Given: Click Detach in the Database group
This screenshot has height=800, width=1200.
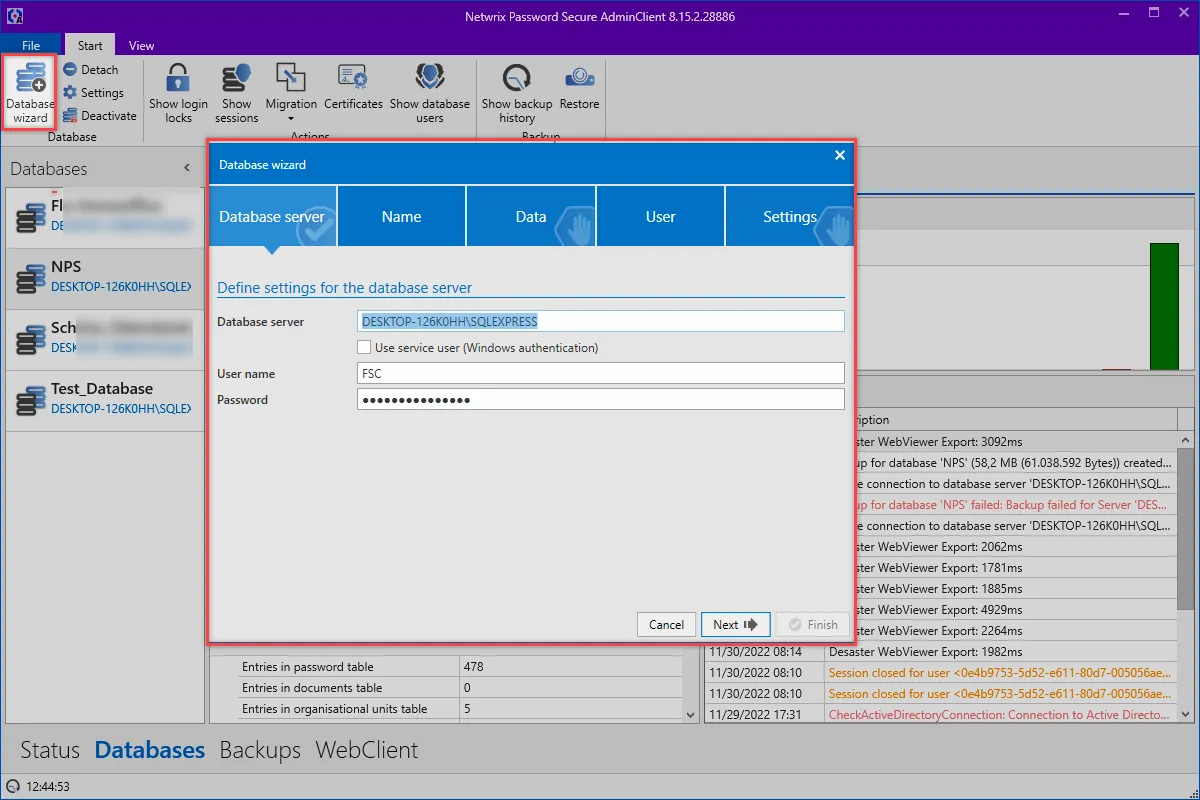Looking at the screenshot, I should [91, 70].
